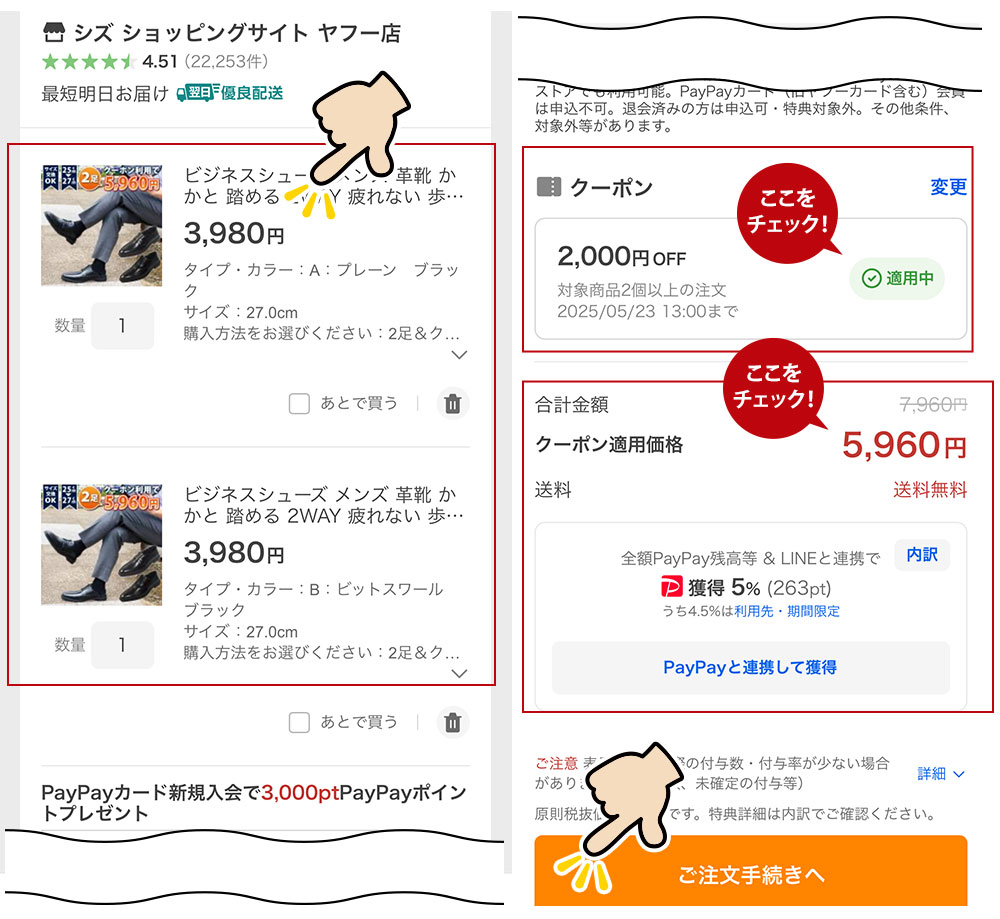Click the 適用中 coupon applied badge
1000x919 pixels.
(x=897, y=278)
